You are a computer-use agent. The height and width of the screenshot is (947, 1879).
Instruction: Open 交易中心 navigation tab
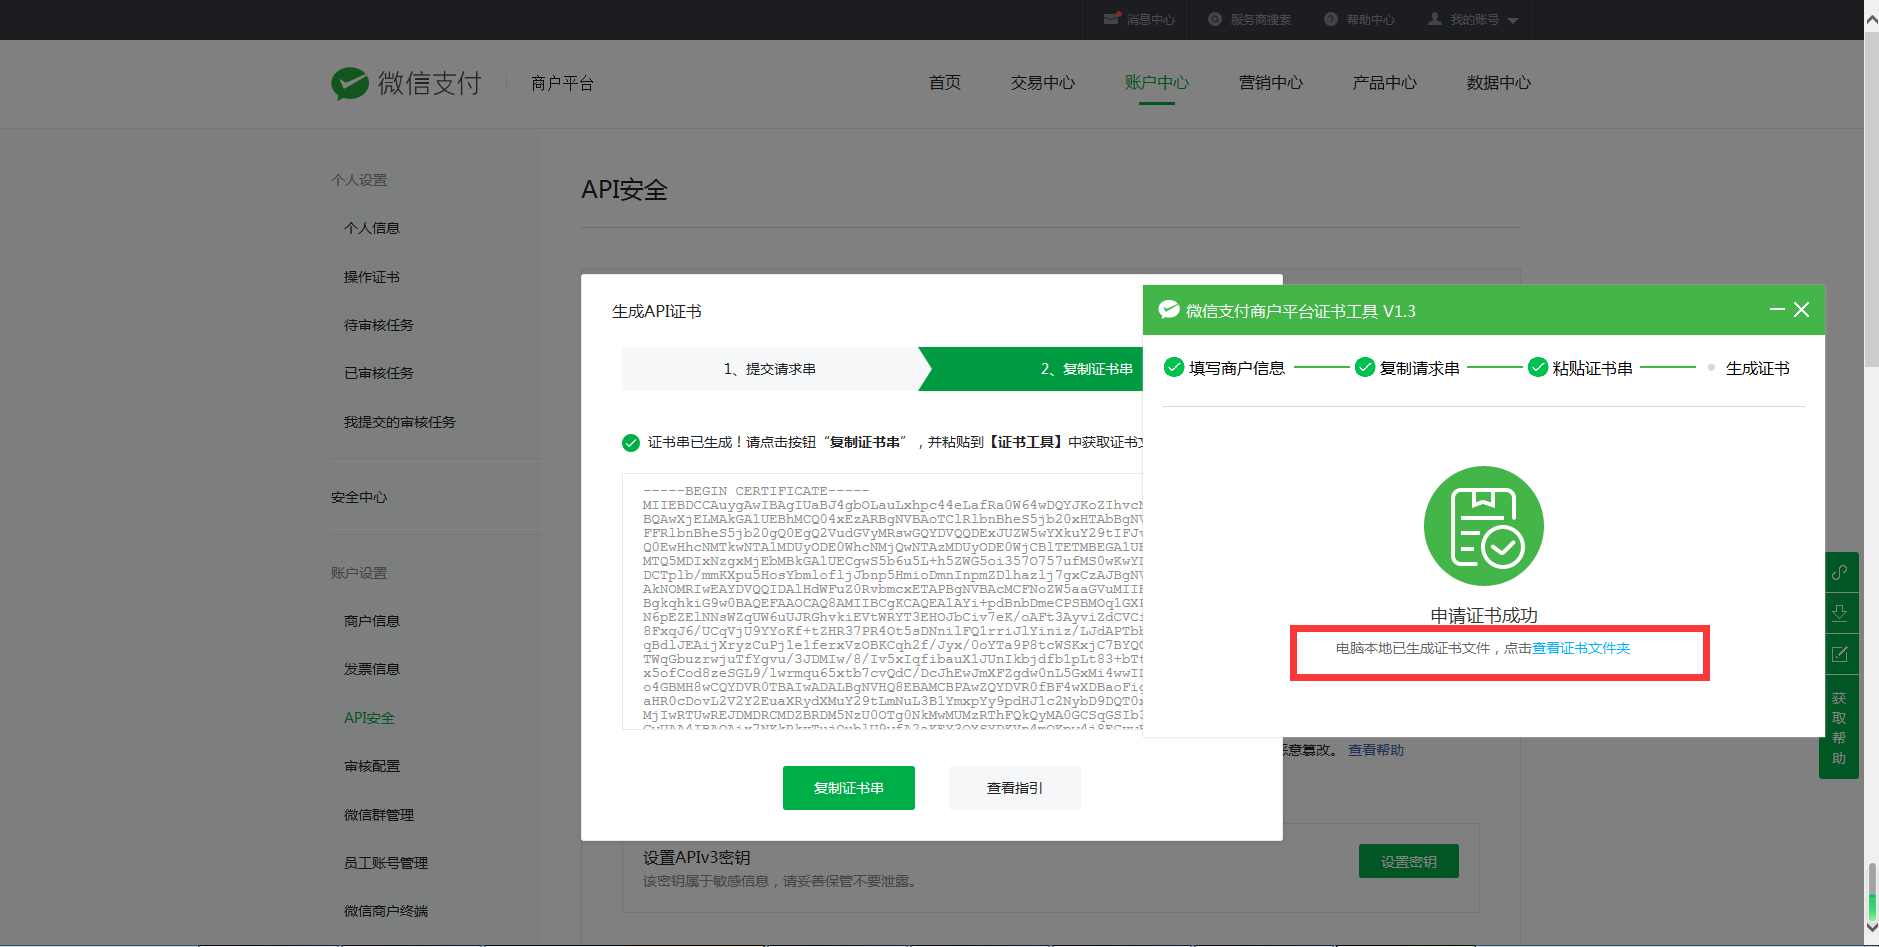click(x=1043, y=83)
